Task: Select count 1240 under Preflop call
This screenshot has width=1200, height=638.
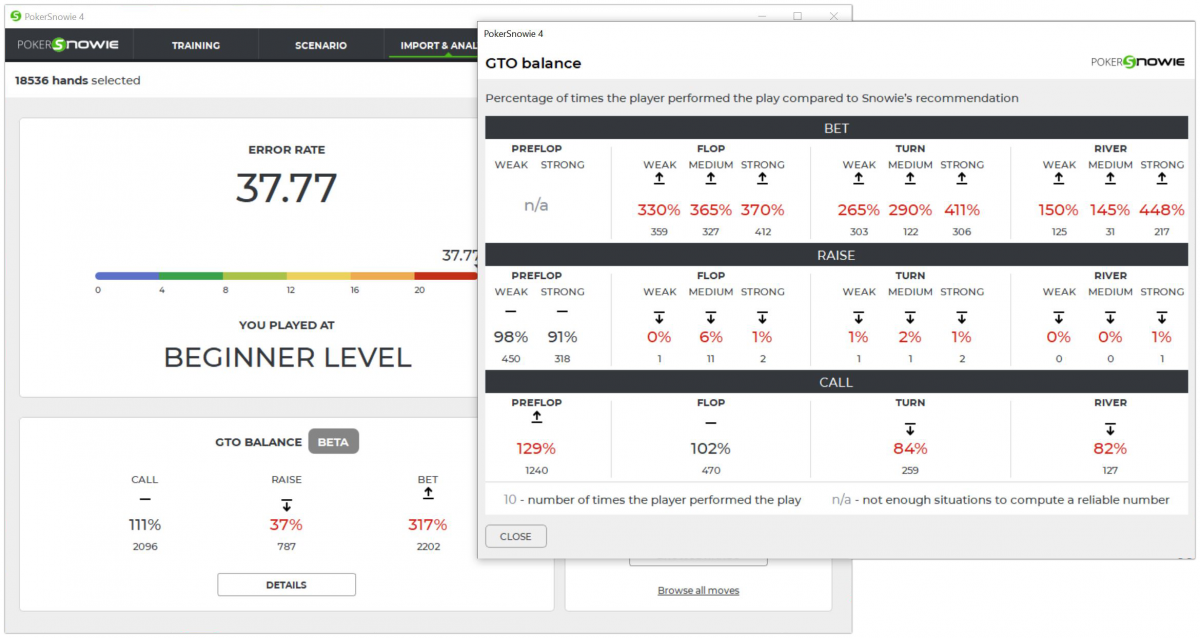Action: [536, 470]
